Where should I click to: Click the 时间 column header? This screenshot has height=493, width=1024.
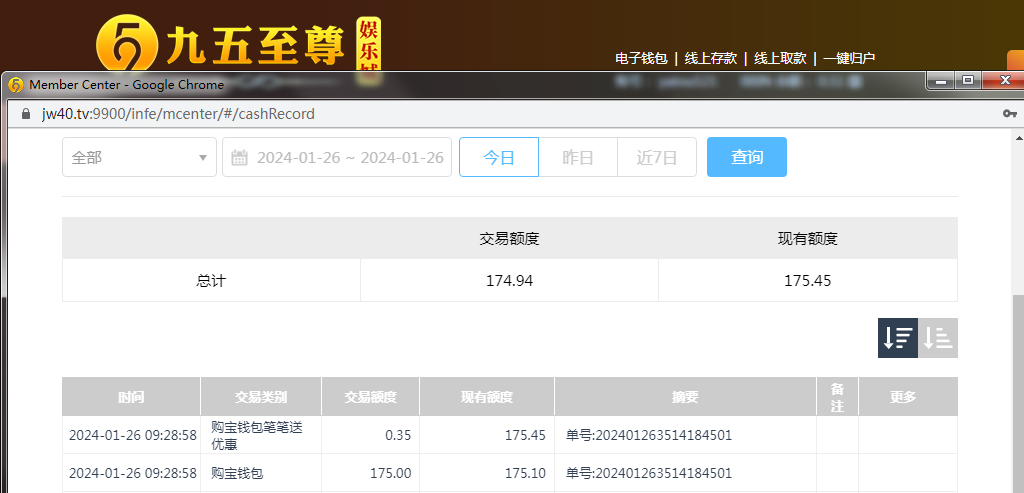pyautogui.click(x=131, y=396)
